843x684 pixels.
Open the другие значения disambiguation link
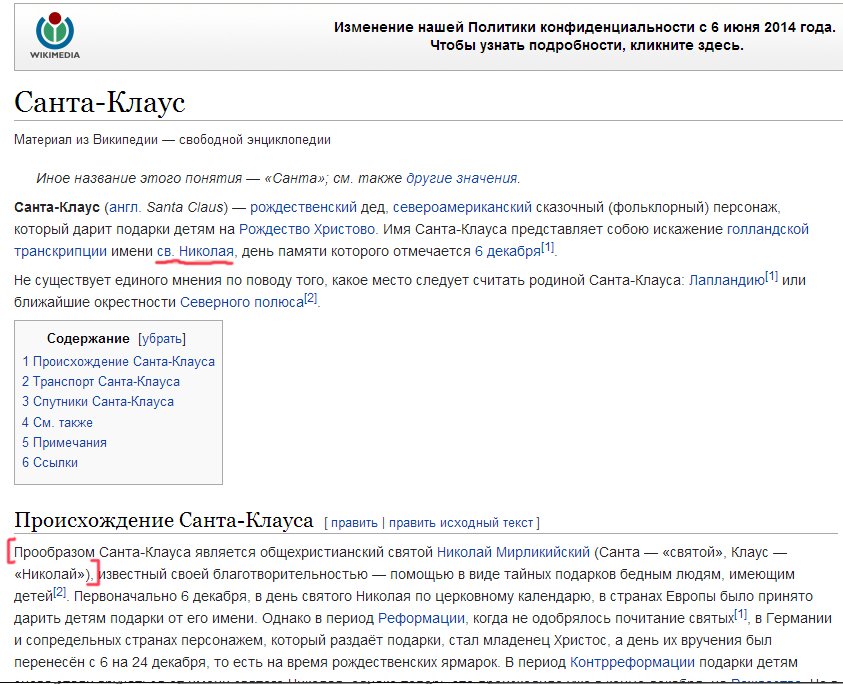[461, 178]
